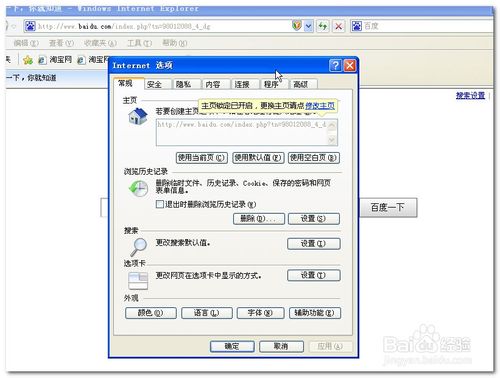Click the search box Baidu paw icon
Screen dimensions: 500x378
[356, 26]
